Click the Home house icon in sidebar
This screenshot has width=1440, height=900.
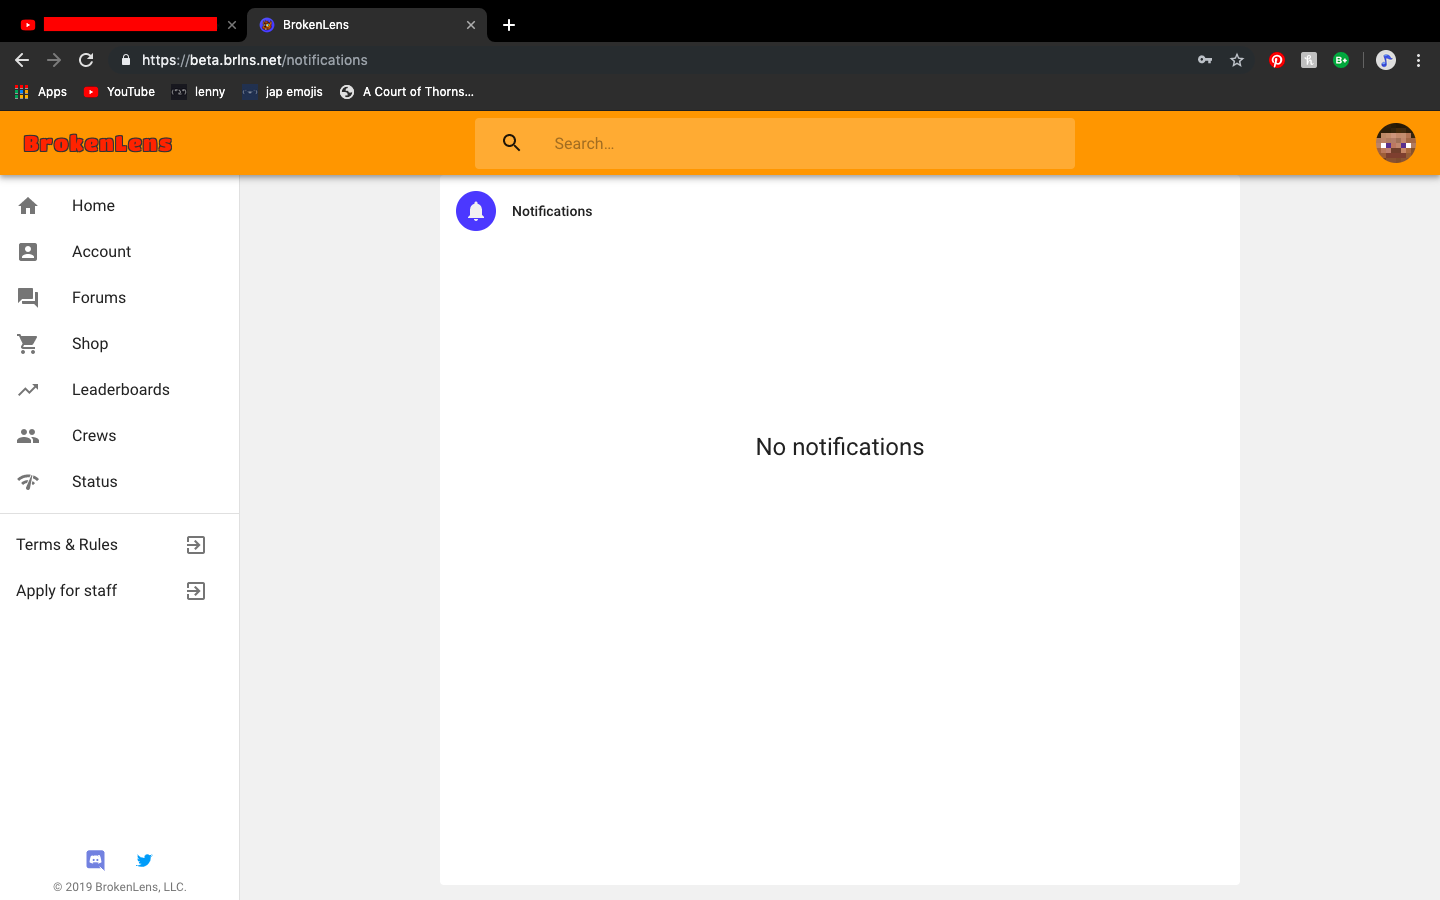pos(28,206)
